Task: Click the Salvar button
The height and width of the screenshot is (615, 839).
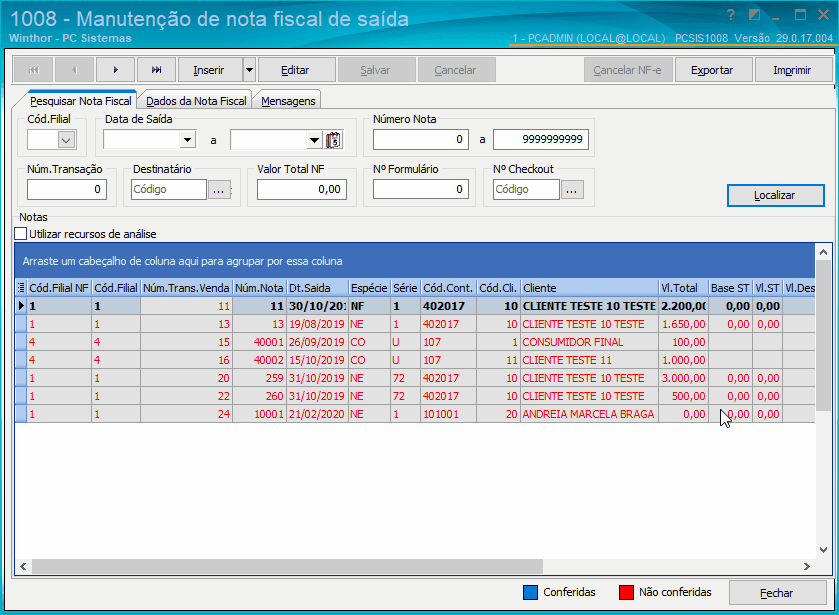Action: (x=376, y=70)
